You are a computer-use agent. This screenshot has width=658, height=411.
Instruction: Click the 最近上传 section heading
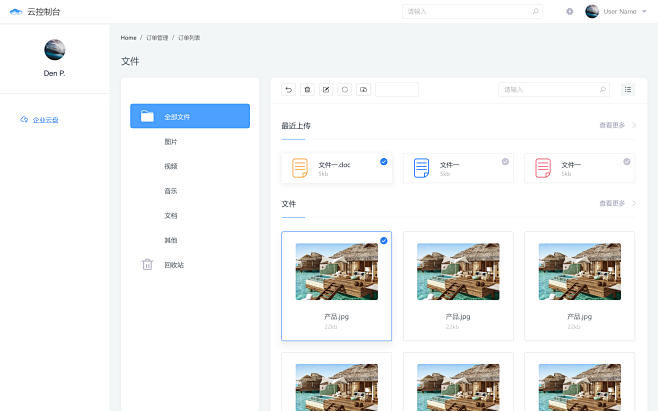[x=296, y=126]
